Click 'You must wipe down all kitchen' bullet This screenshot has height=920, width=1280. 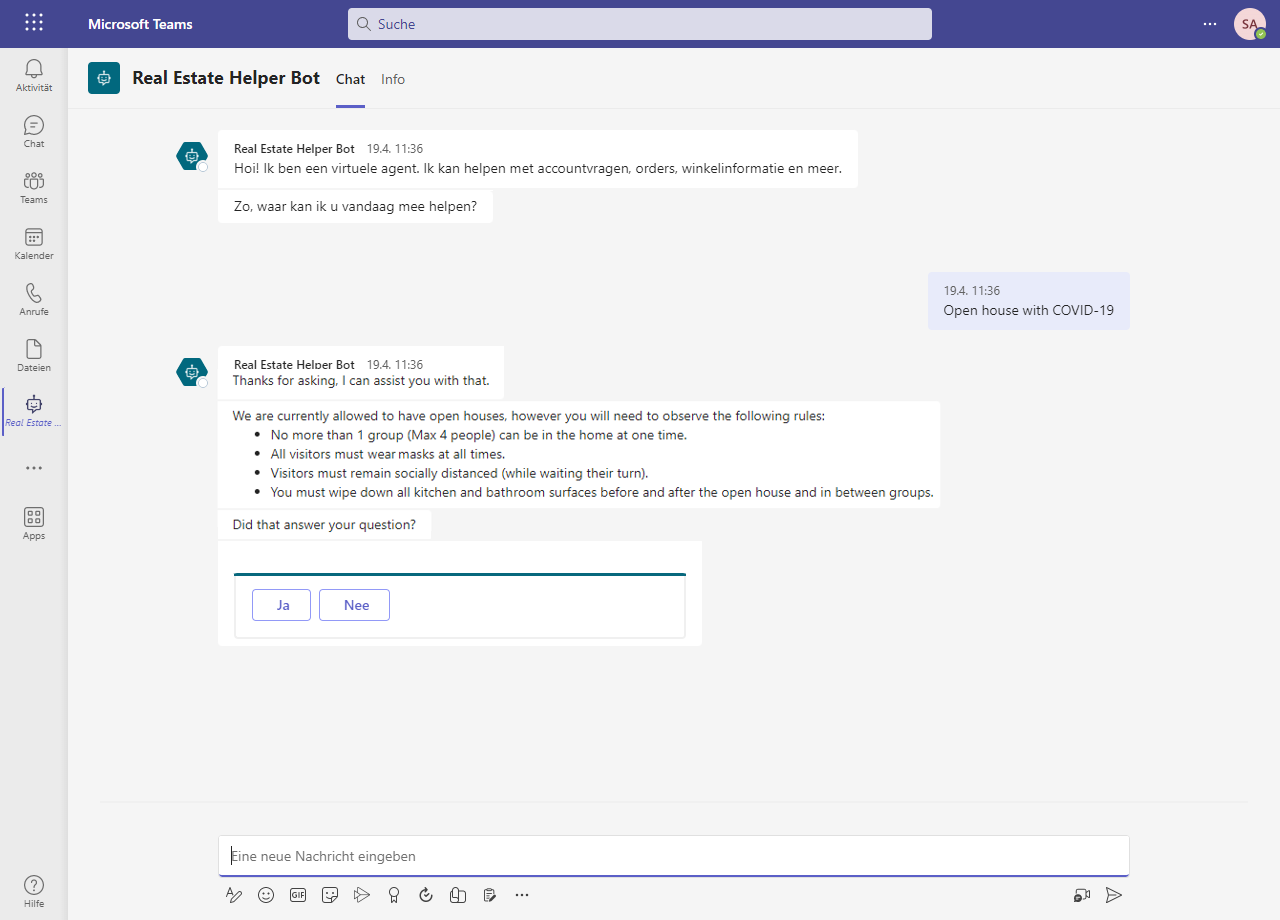click(x=602, y=492)
